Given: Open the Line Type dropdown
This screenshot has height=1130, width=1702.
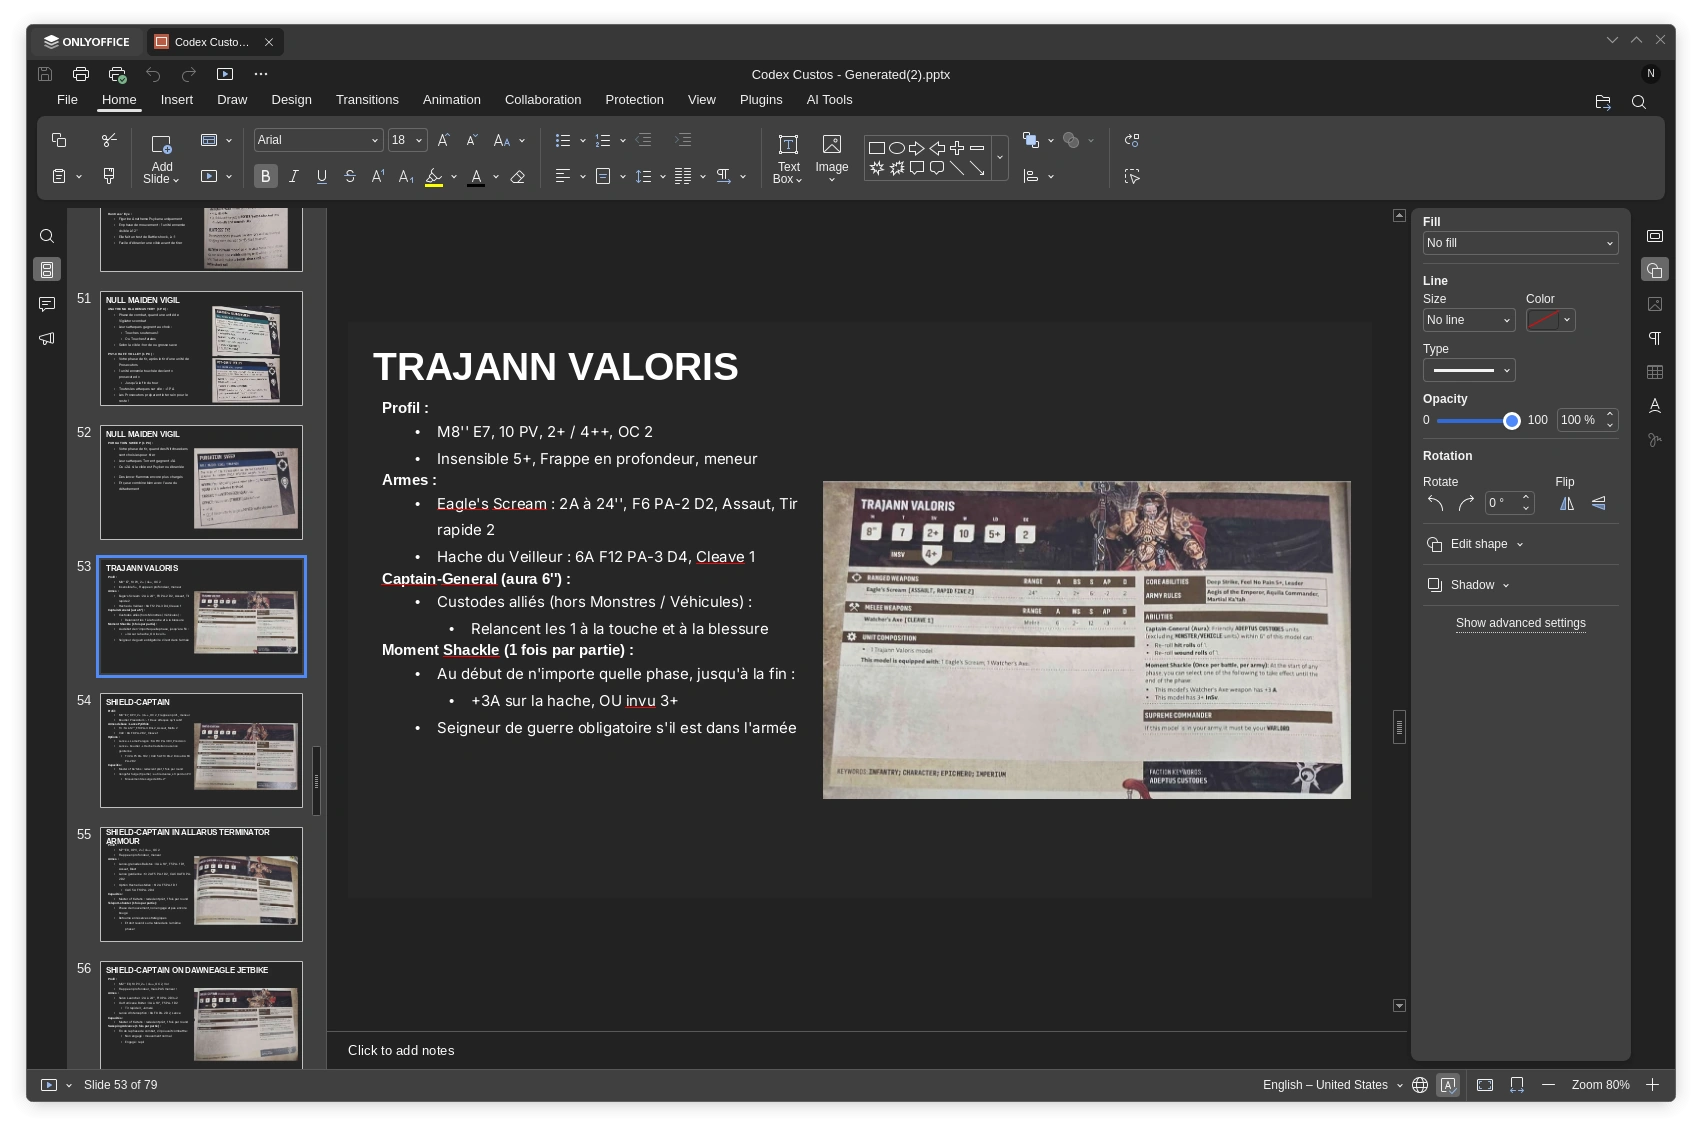Looking at the screenshot, I should (x=1469, y=370).
